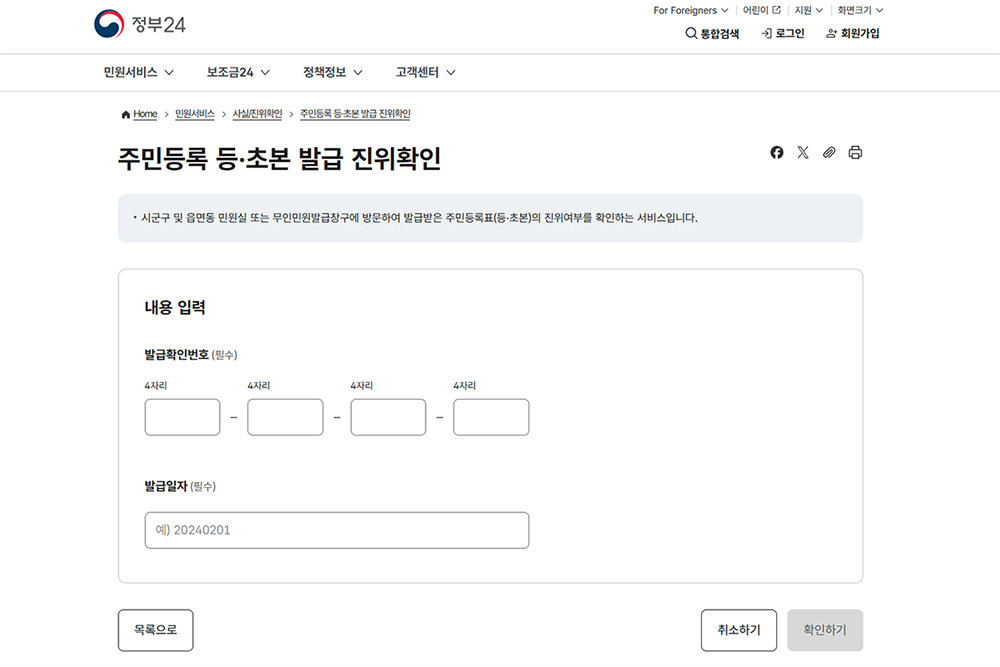Click 취소하기 button
Image resolution: width=1000 pixels, height=667 pixels.
tap(738, 630)
